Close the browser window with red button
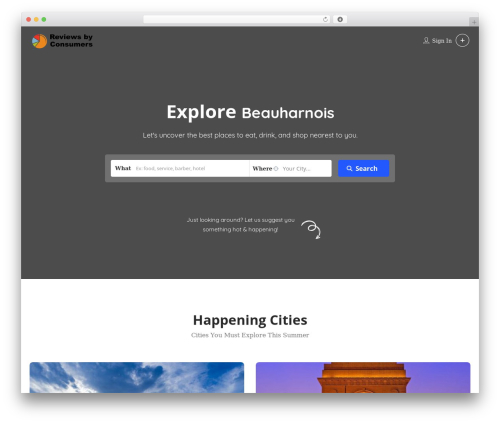 (x=29, y=19)
